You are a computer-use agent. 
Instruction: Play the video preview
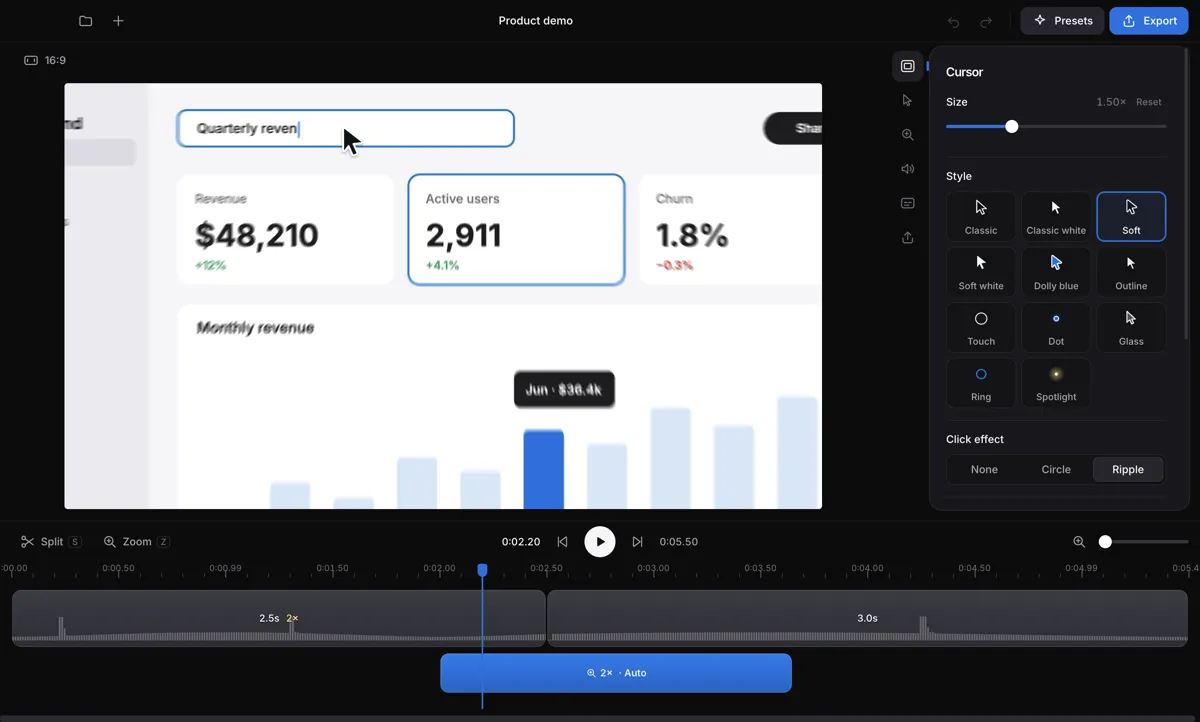click(x=600, y=542)
